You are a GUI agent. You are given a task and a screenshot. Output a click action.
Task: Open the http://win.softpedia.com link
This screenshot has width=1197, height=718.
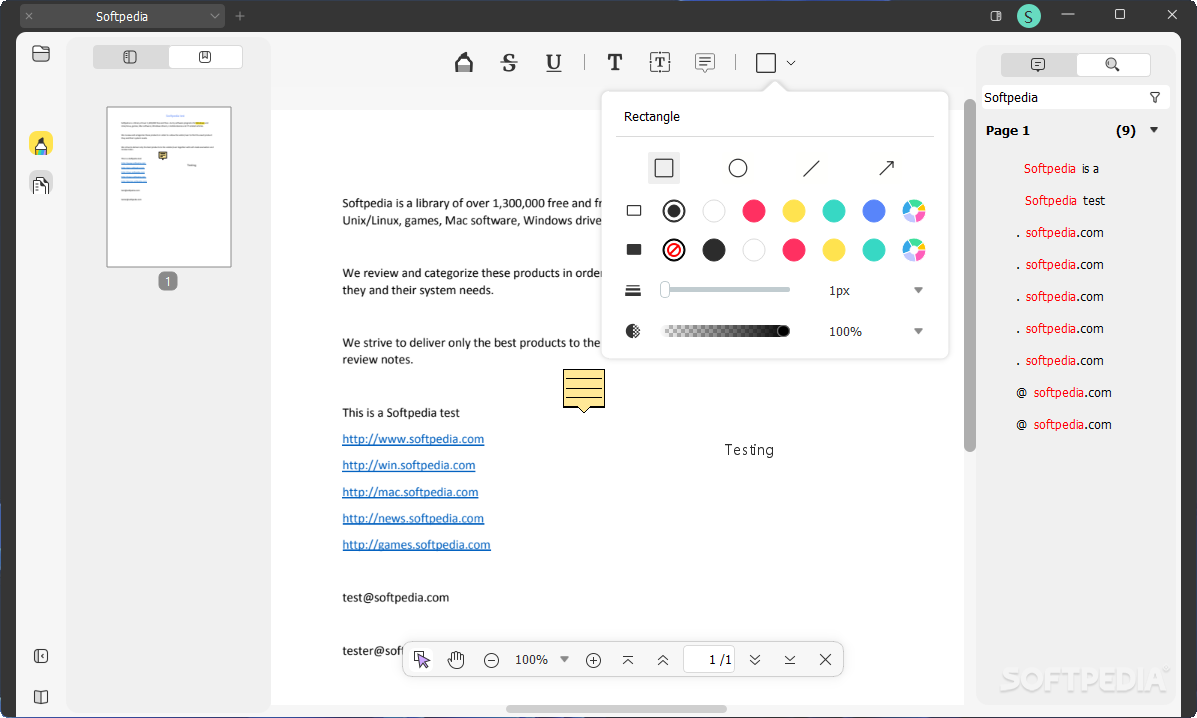pyautogui.click(x=408, y=465)
